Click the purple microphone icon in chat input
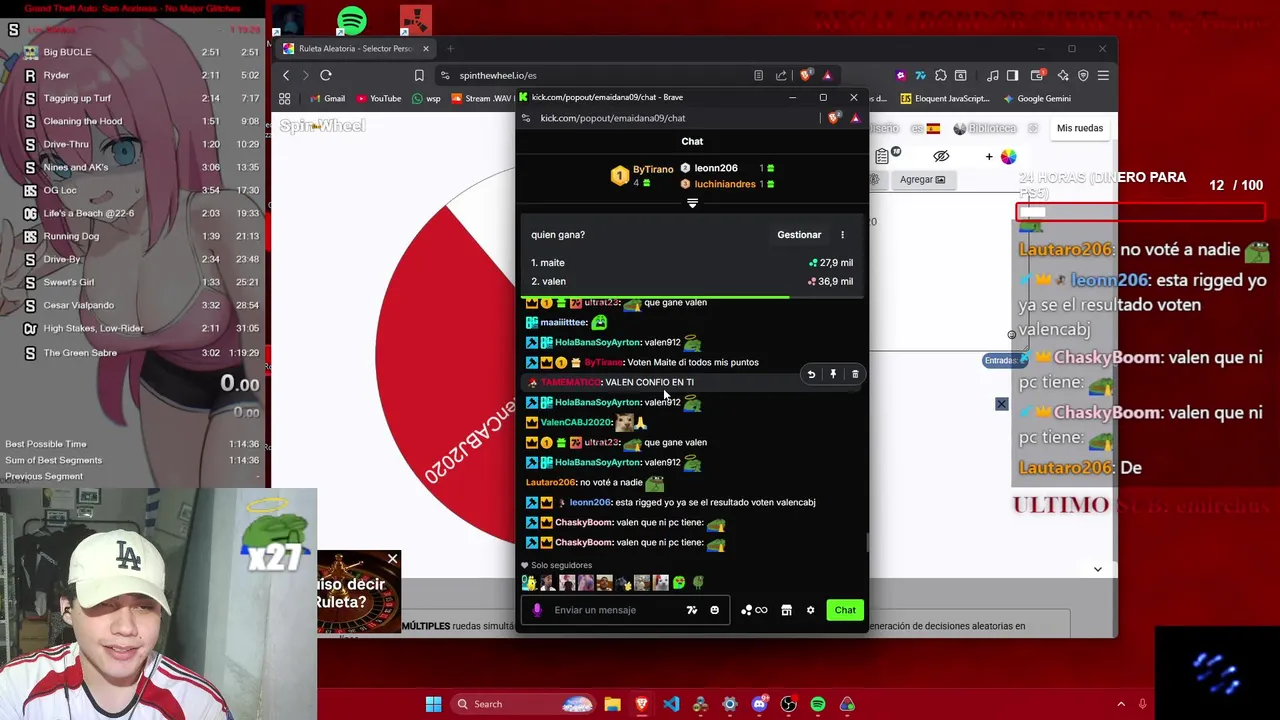Image resolution: width=1280 pixels, height=720 pixels. click(x=537, y=610)
